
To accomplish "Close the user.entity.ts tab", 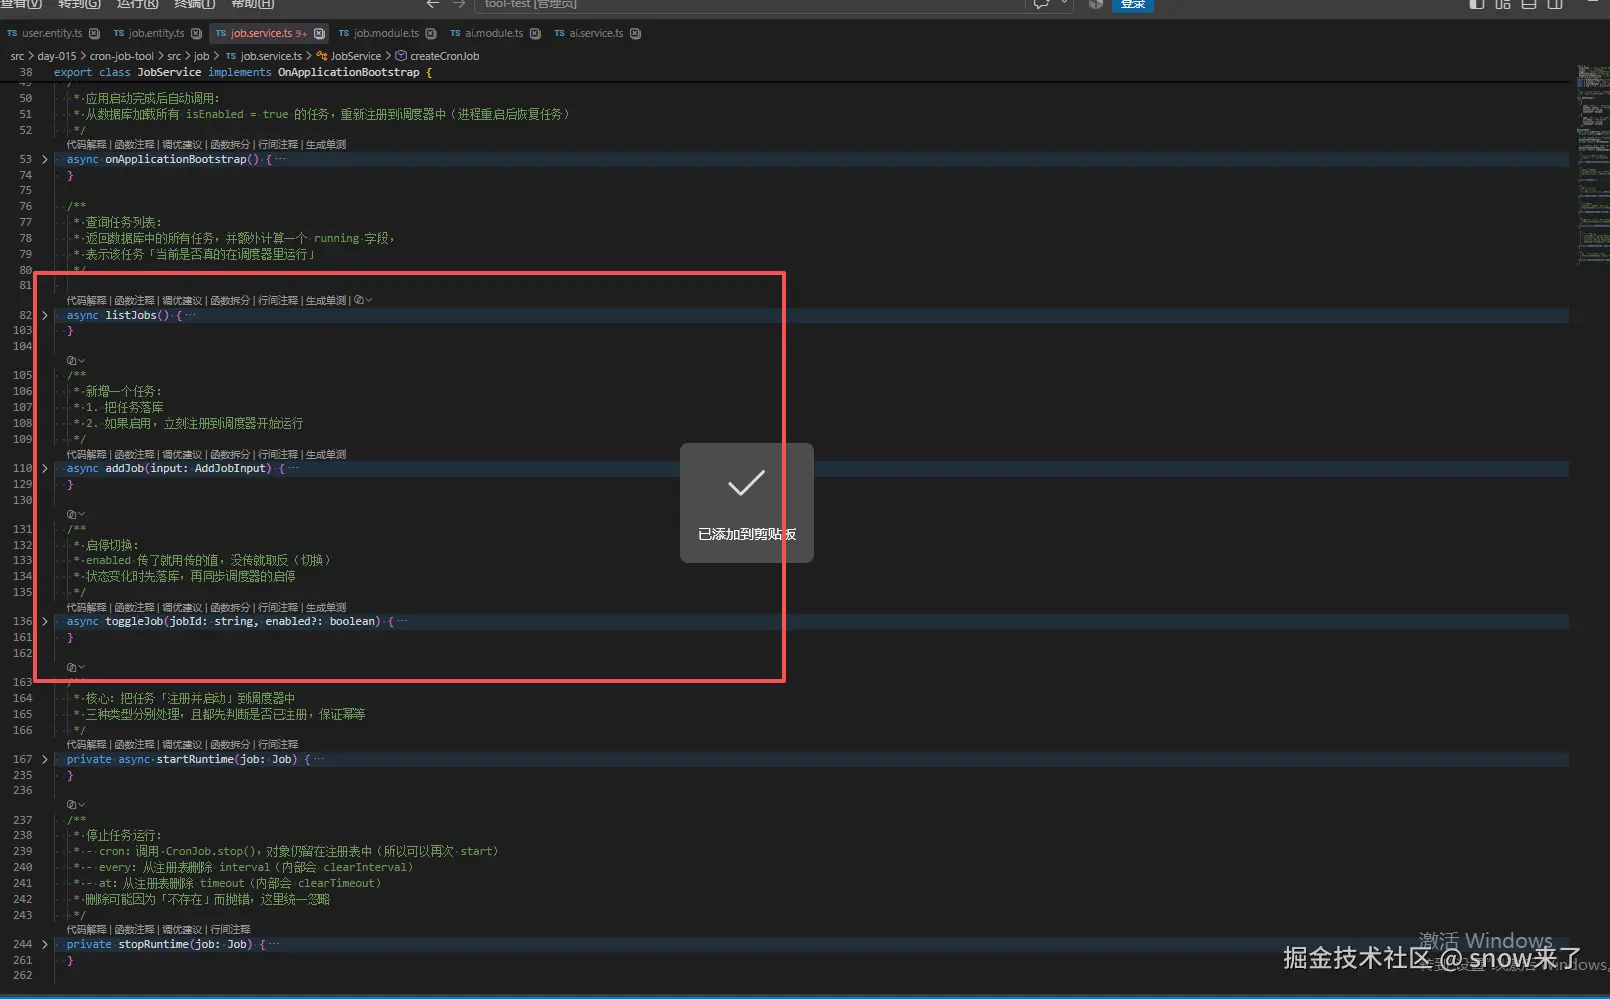I will pyautogui.click(x=94, y=33).
